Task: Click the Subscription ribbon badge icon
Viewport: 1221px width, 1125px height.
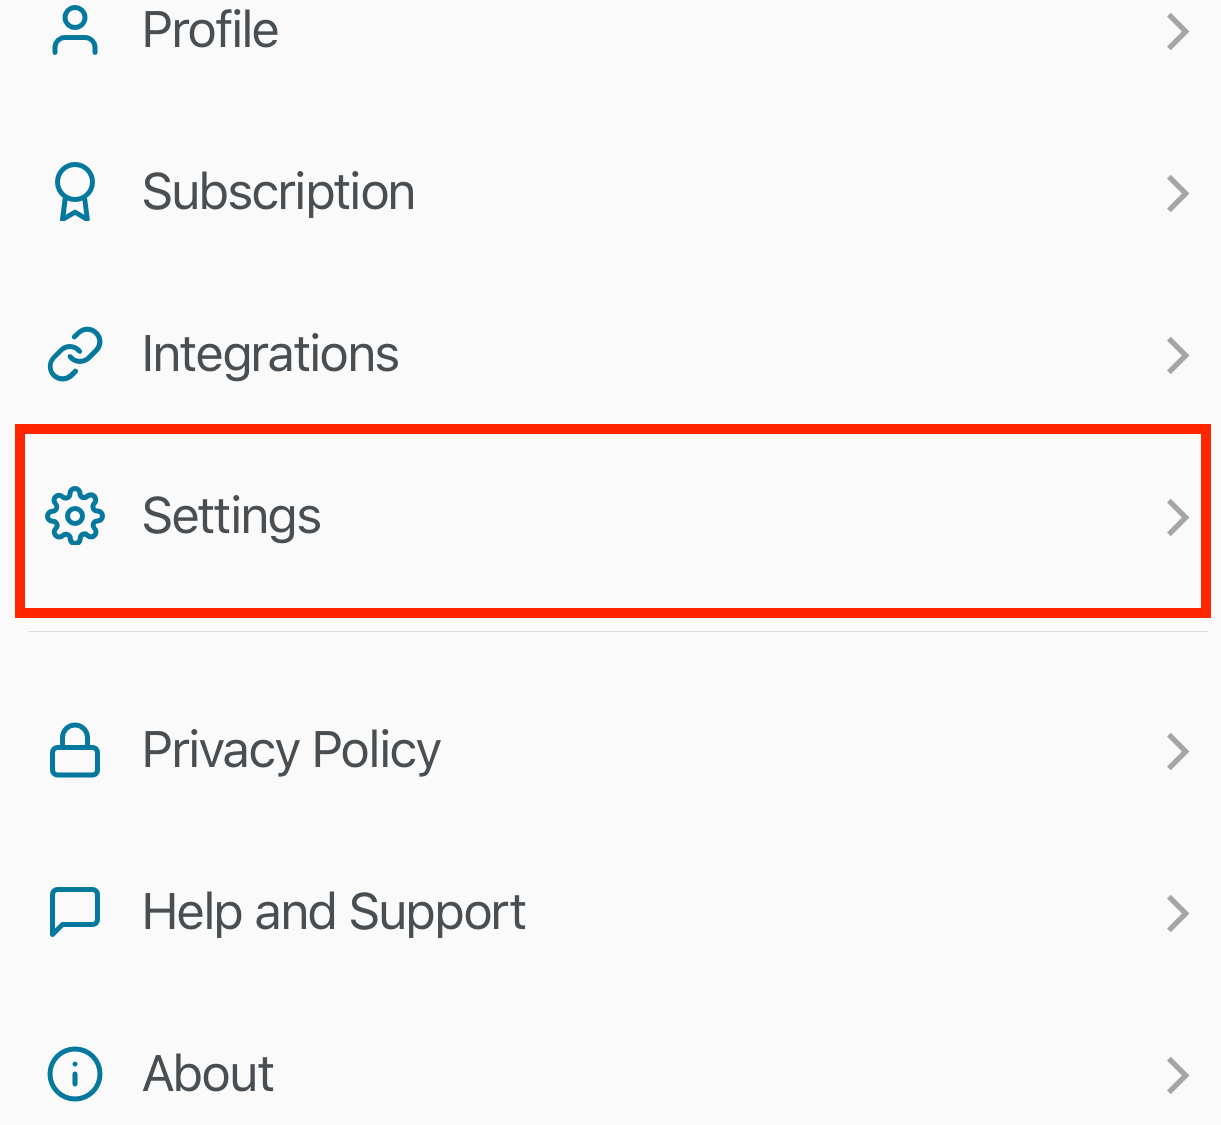Action: click(75, 192)
